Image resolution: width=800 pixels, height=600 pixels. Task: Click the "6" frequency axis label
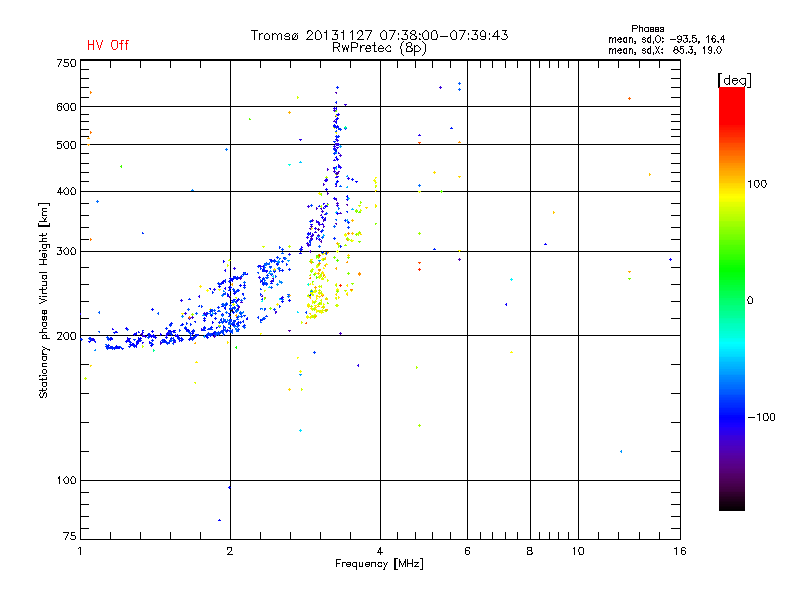[467, 551]
